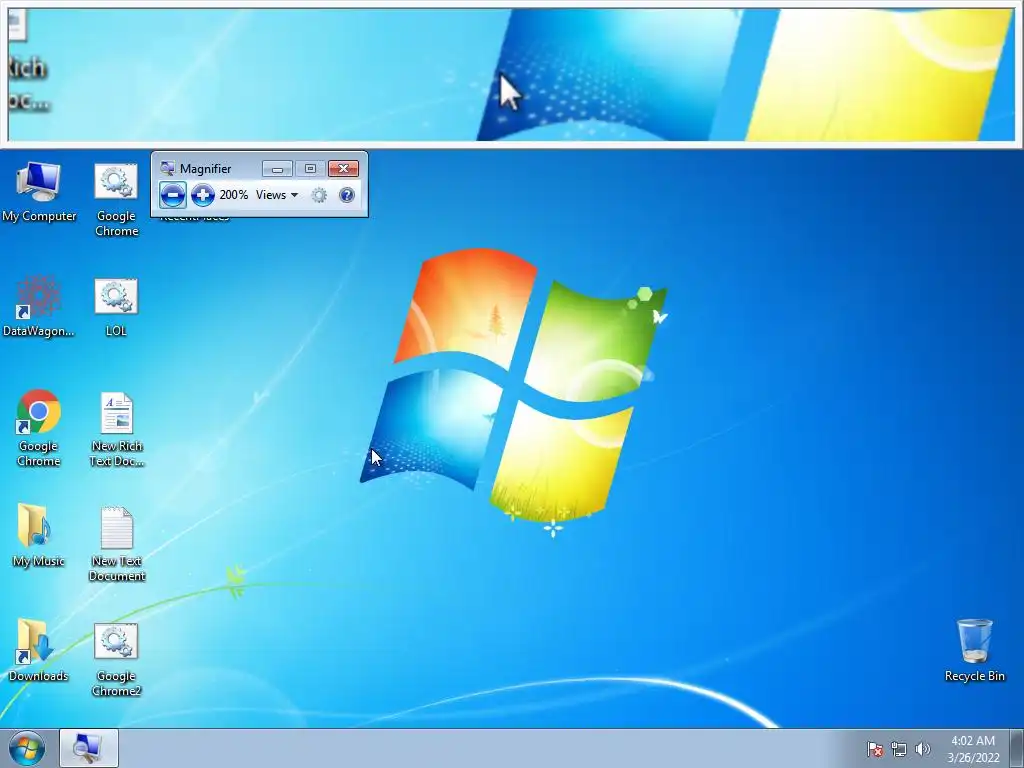
Task: Select the Google Chrome browser shortcut
Action: pyautogui.click(x=39, y=428)
